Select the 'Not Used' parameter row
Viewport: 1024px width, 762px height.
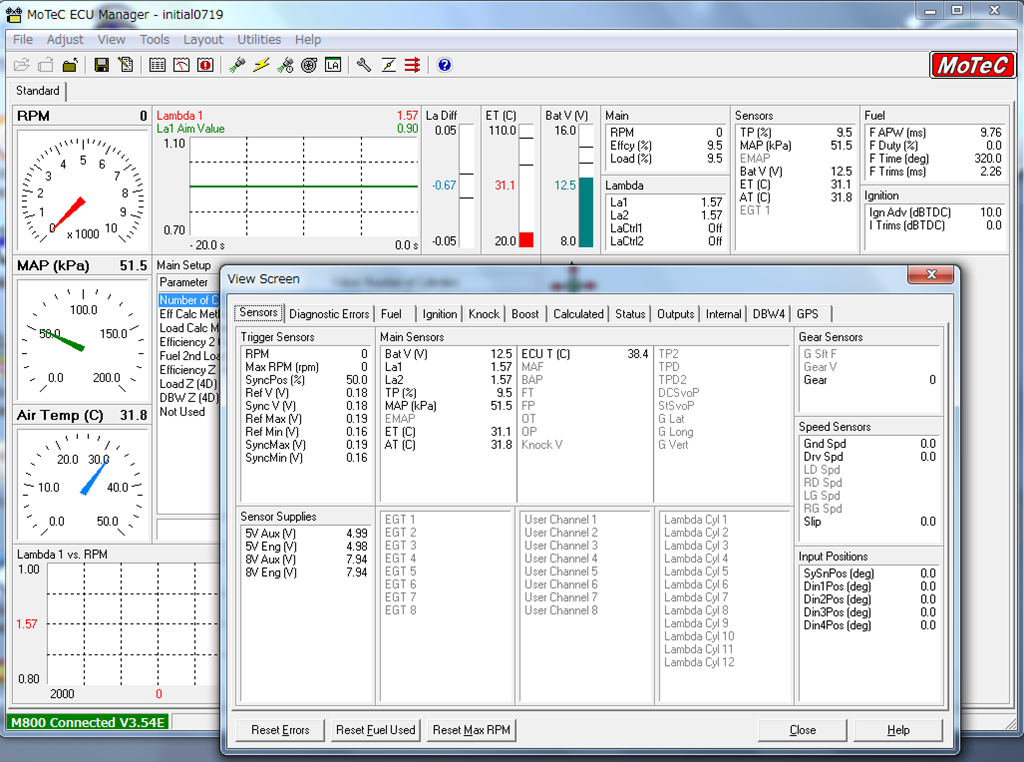[x=189, y=412]
